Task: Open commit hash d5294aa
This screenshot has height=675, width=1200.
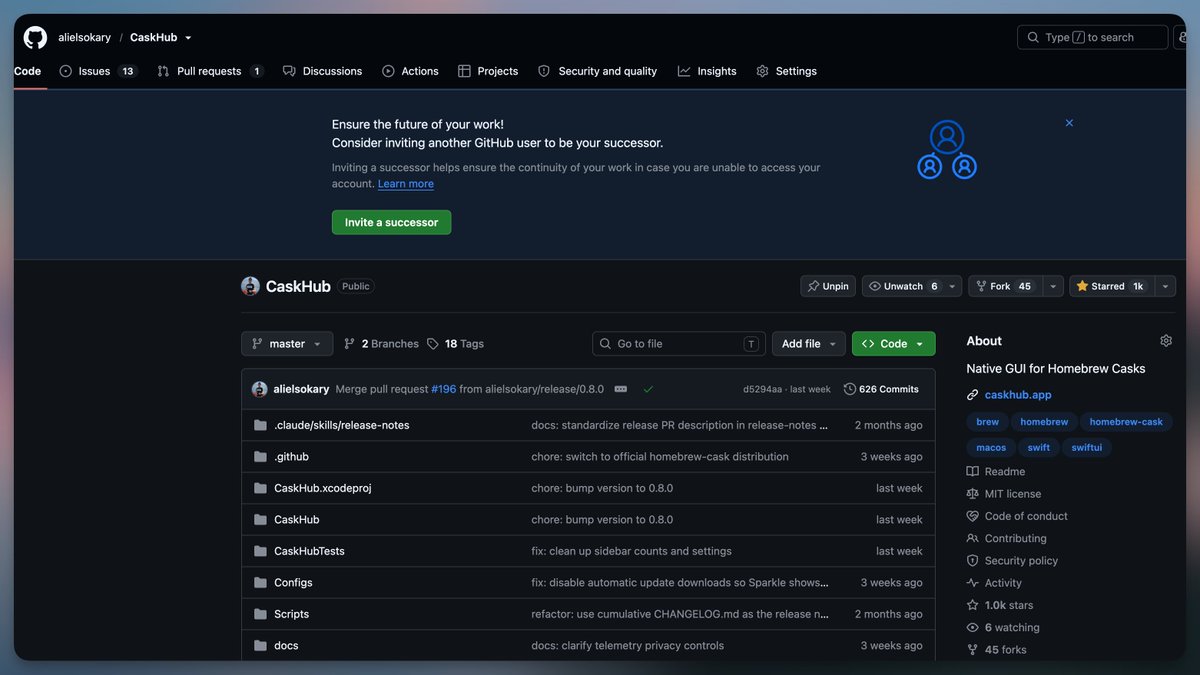Action: (x=762, y=389)
